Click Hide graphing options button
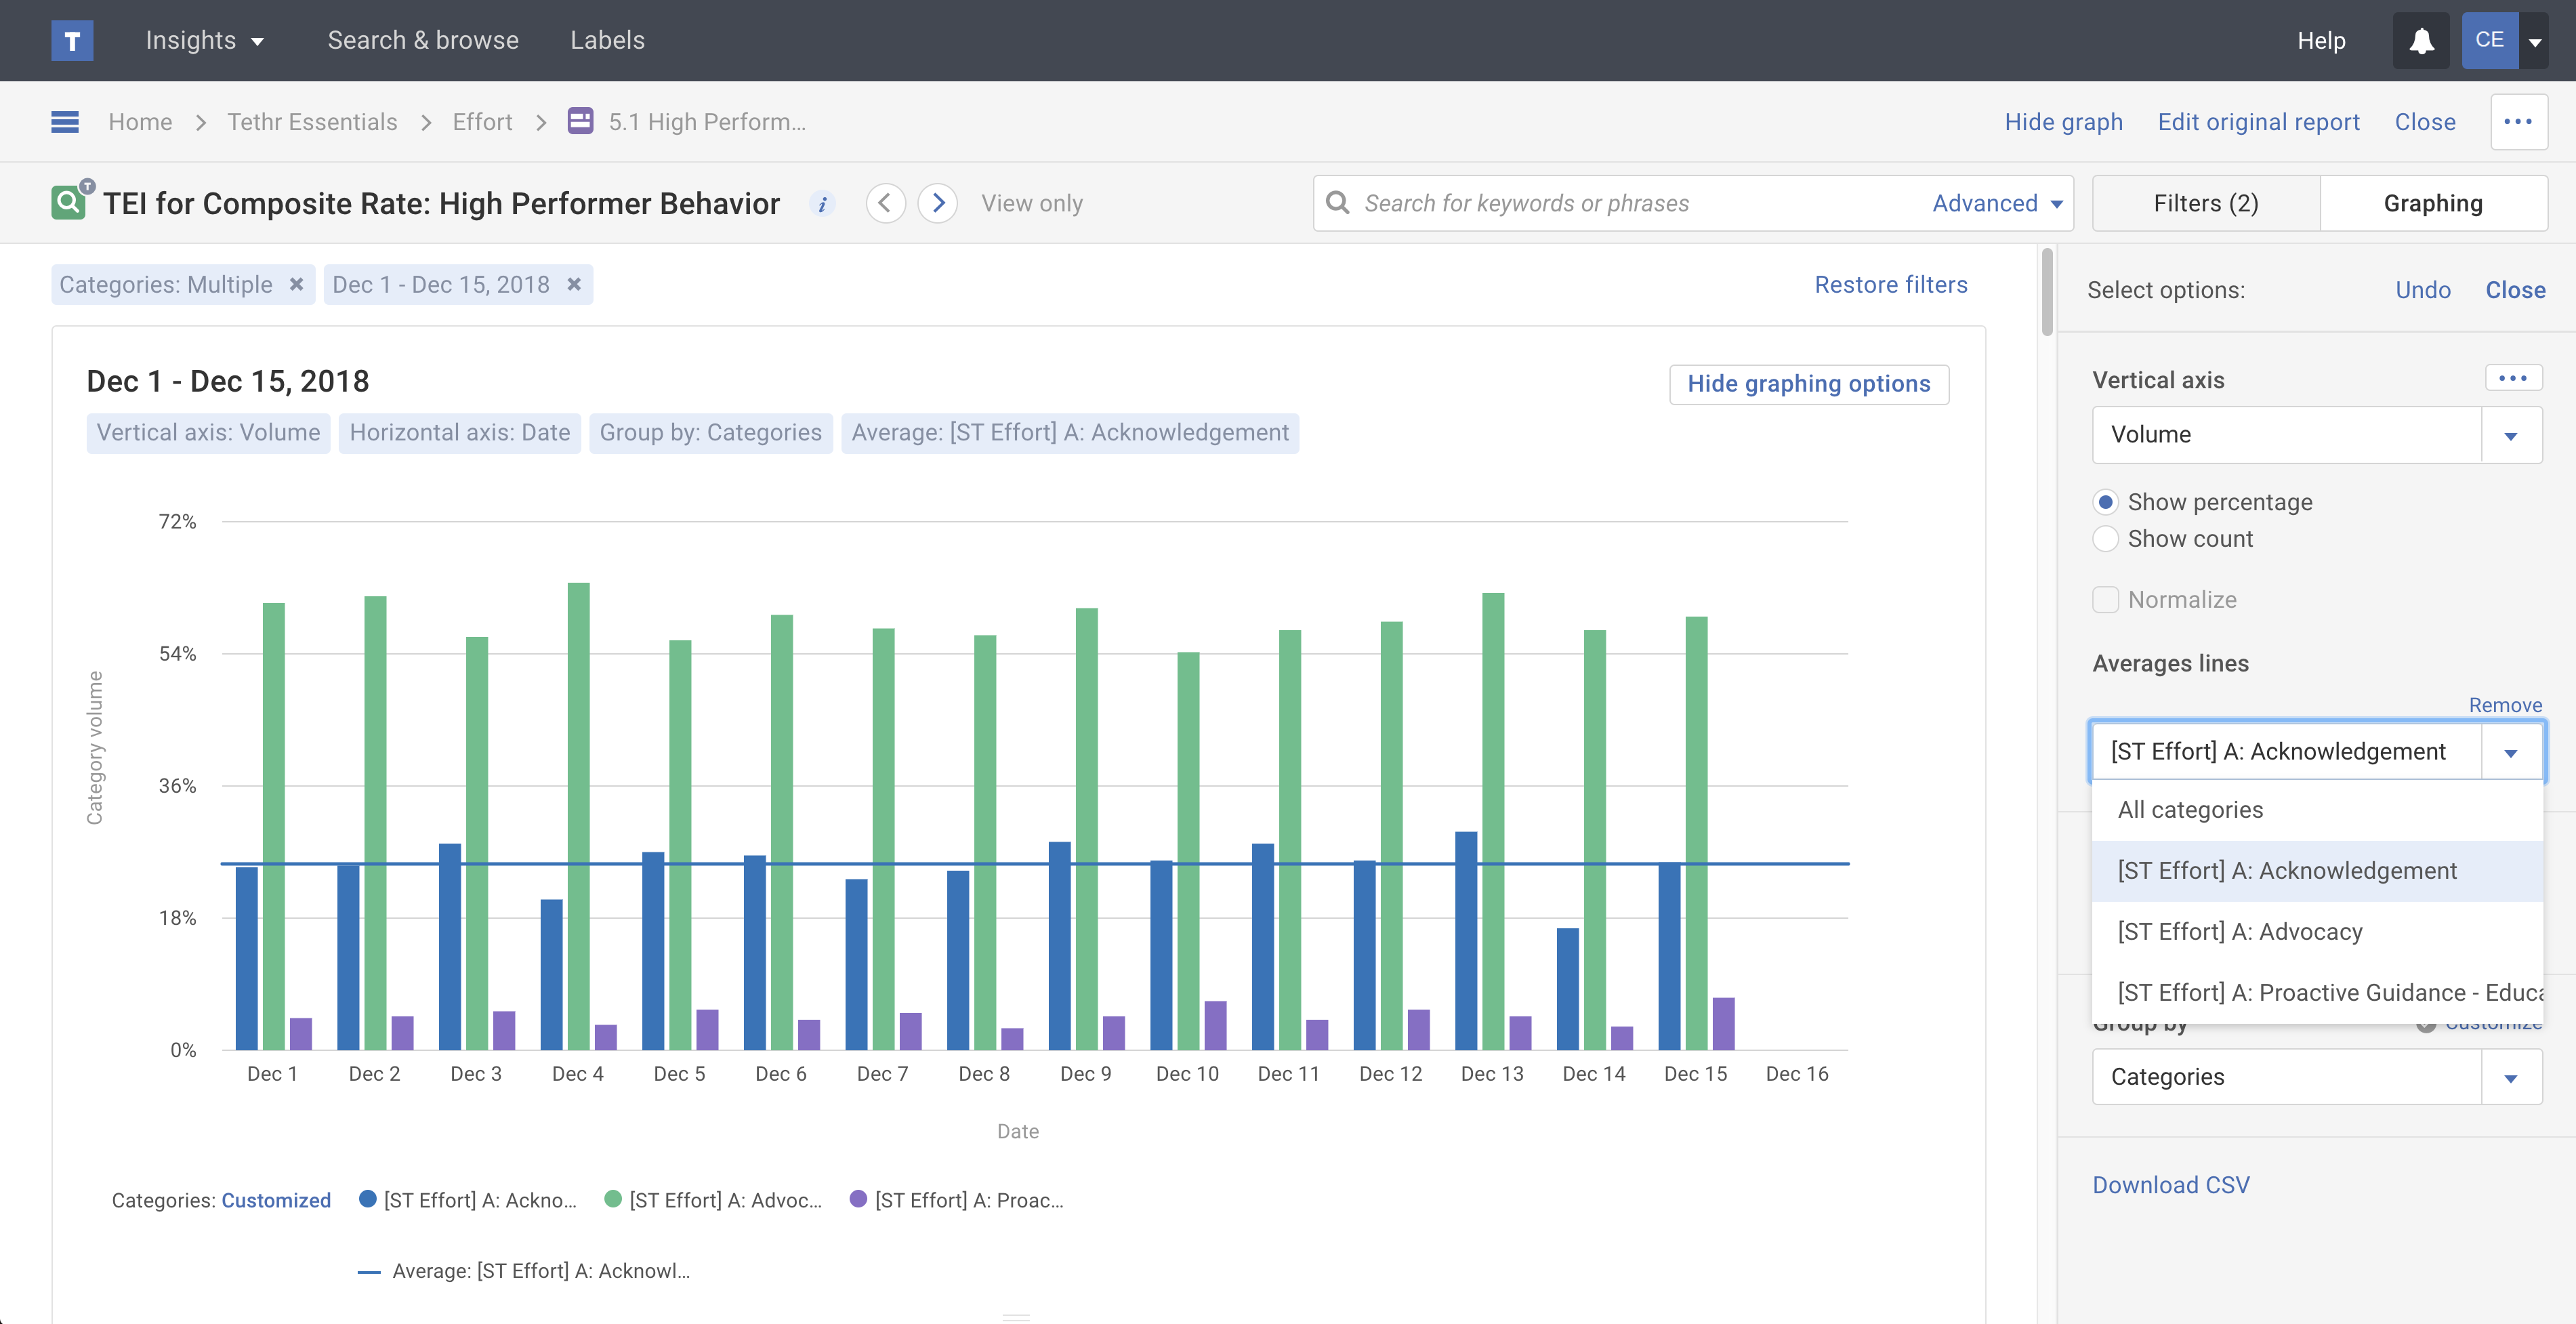The image size is (2576, 1324). coord(1808,384)
